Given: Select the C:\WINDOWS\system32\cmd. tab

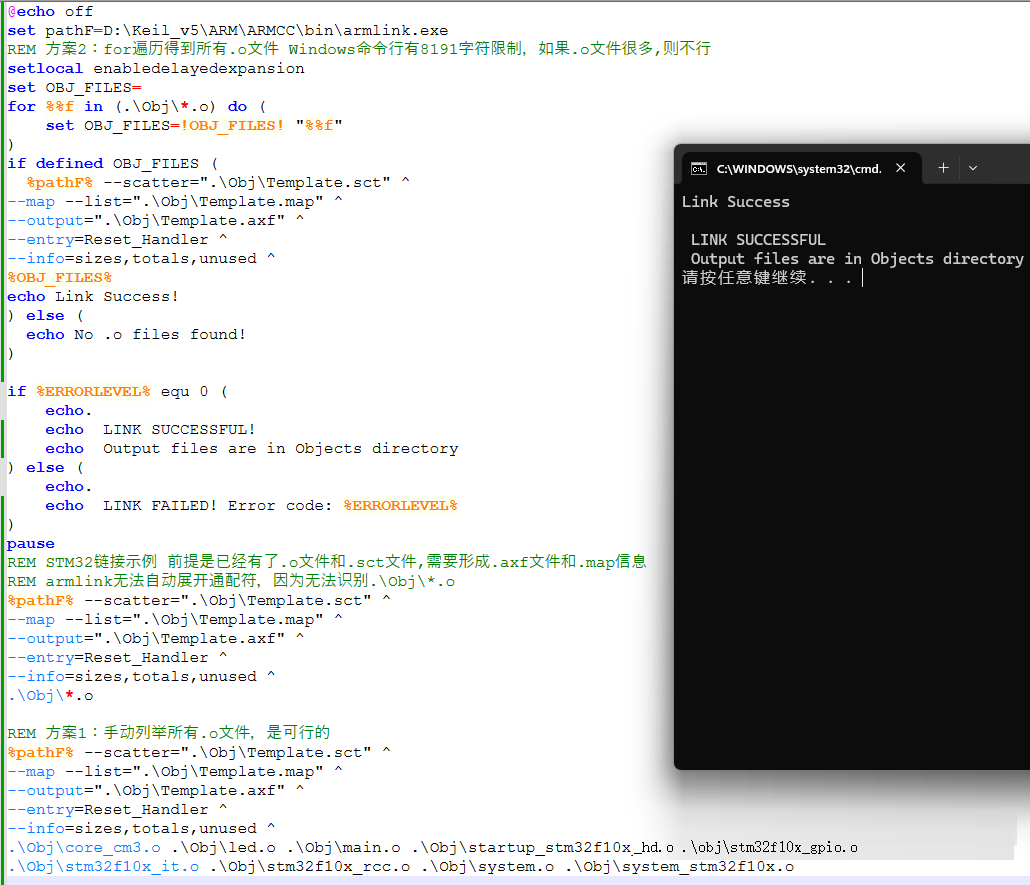Looking at the screenshot, I should pyautogui.click(x=798, y=168).
